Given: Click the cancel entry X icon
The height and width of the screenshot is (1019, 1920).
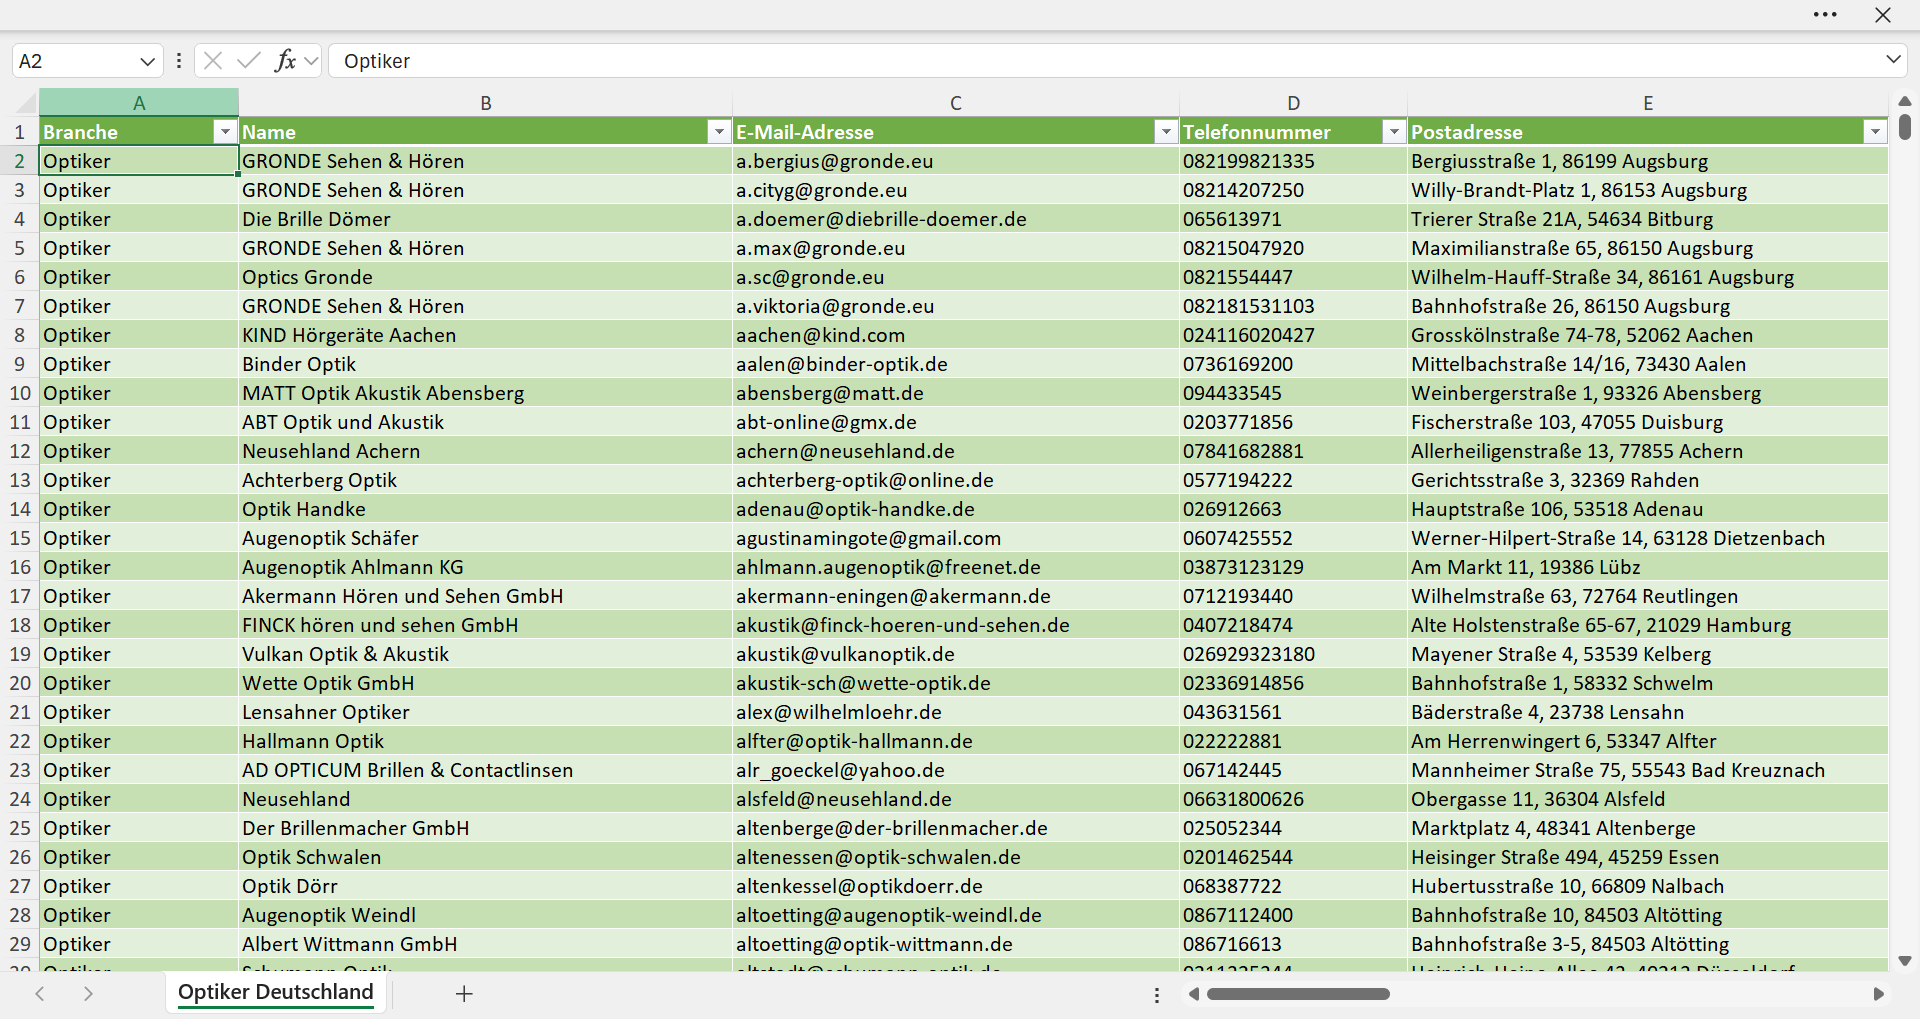Looking at the screenshot, I should 212,61.
